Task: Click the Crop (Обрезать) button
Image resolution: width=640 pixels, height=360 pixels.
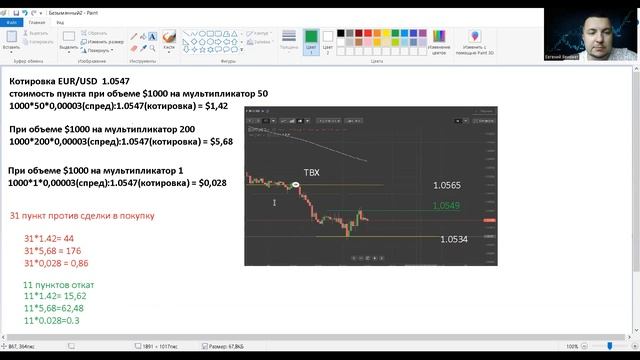Action: coord(95,33)
